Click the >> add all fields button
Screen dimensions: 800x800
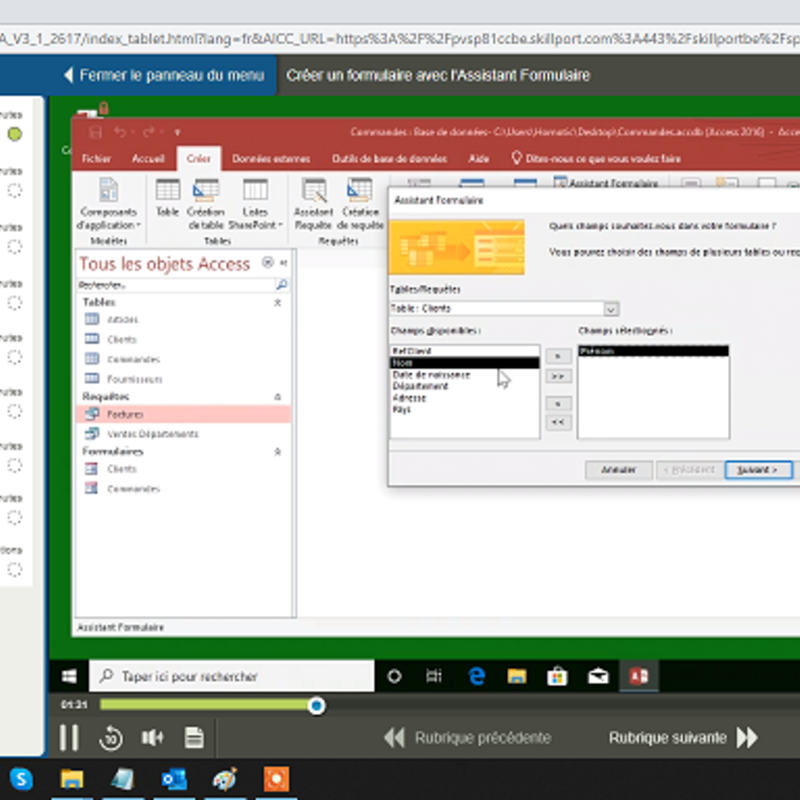tap(558, 377)
